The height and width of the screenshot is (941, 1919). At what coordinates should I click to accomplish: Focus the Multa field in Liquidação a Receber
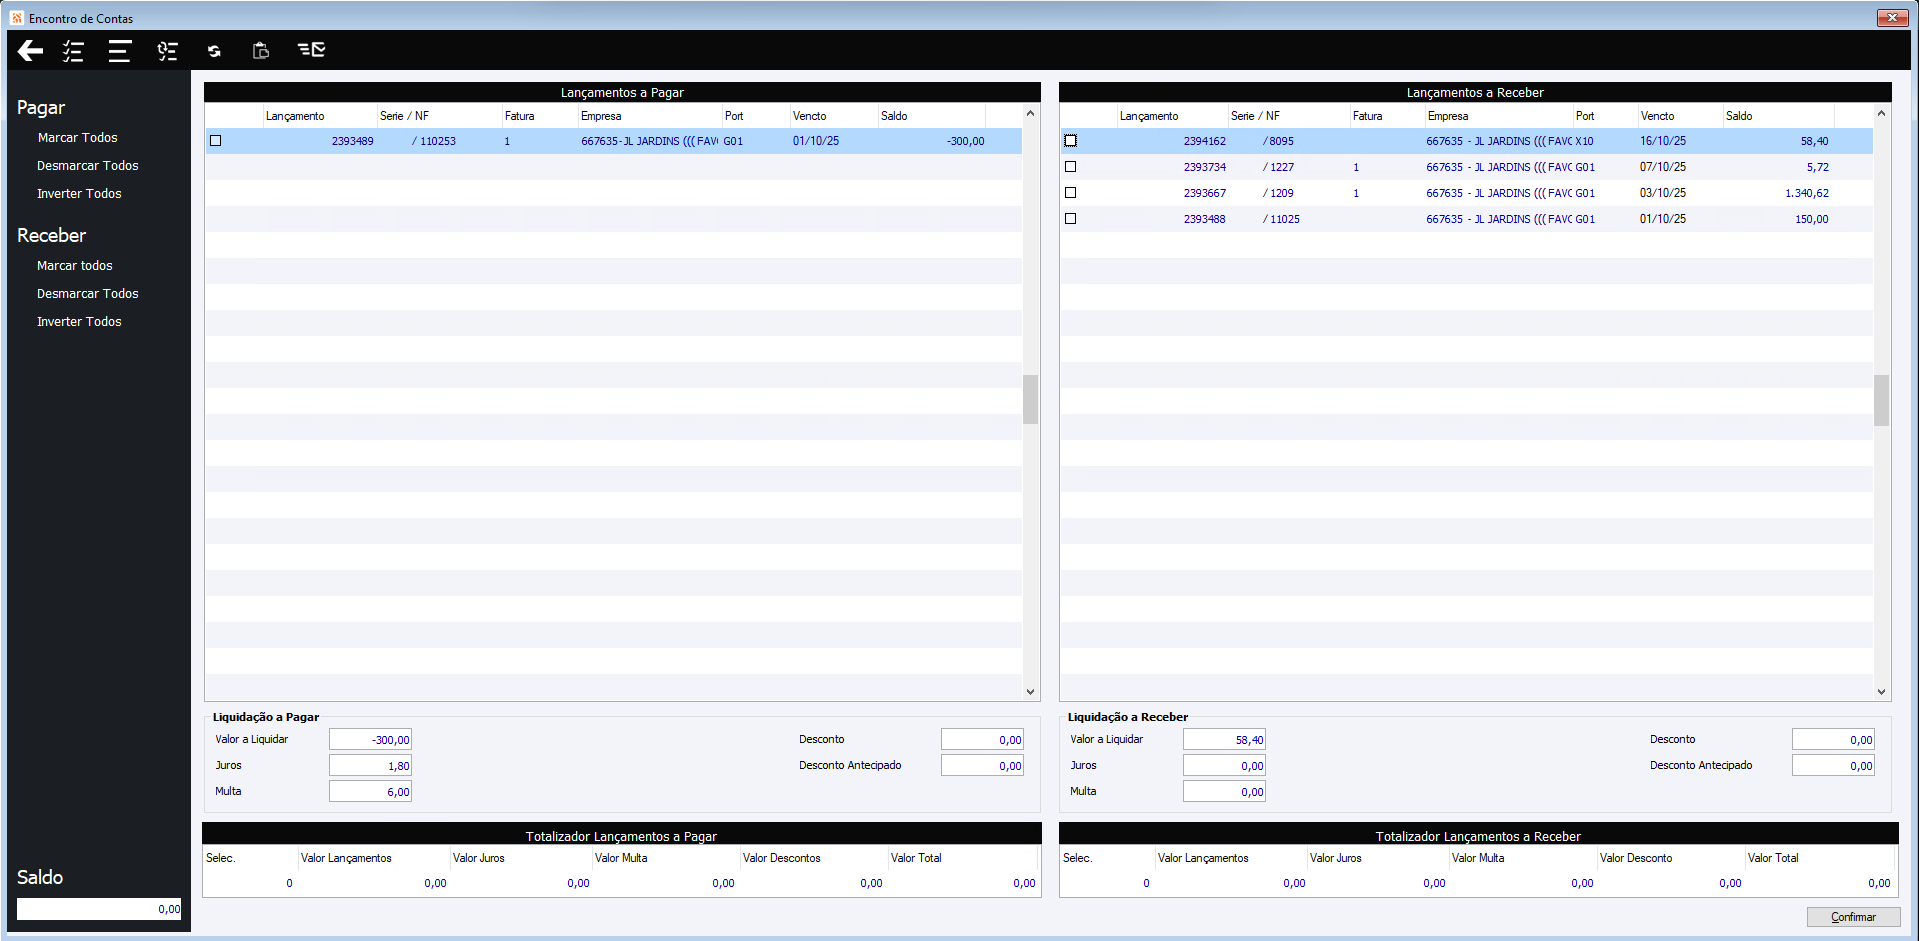point(1224,792)
